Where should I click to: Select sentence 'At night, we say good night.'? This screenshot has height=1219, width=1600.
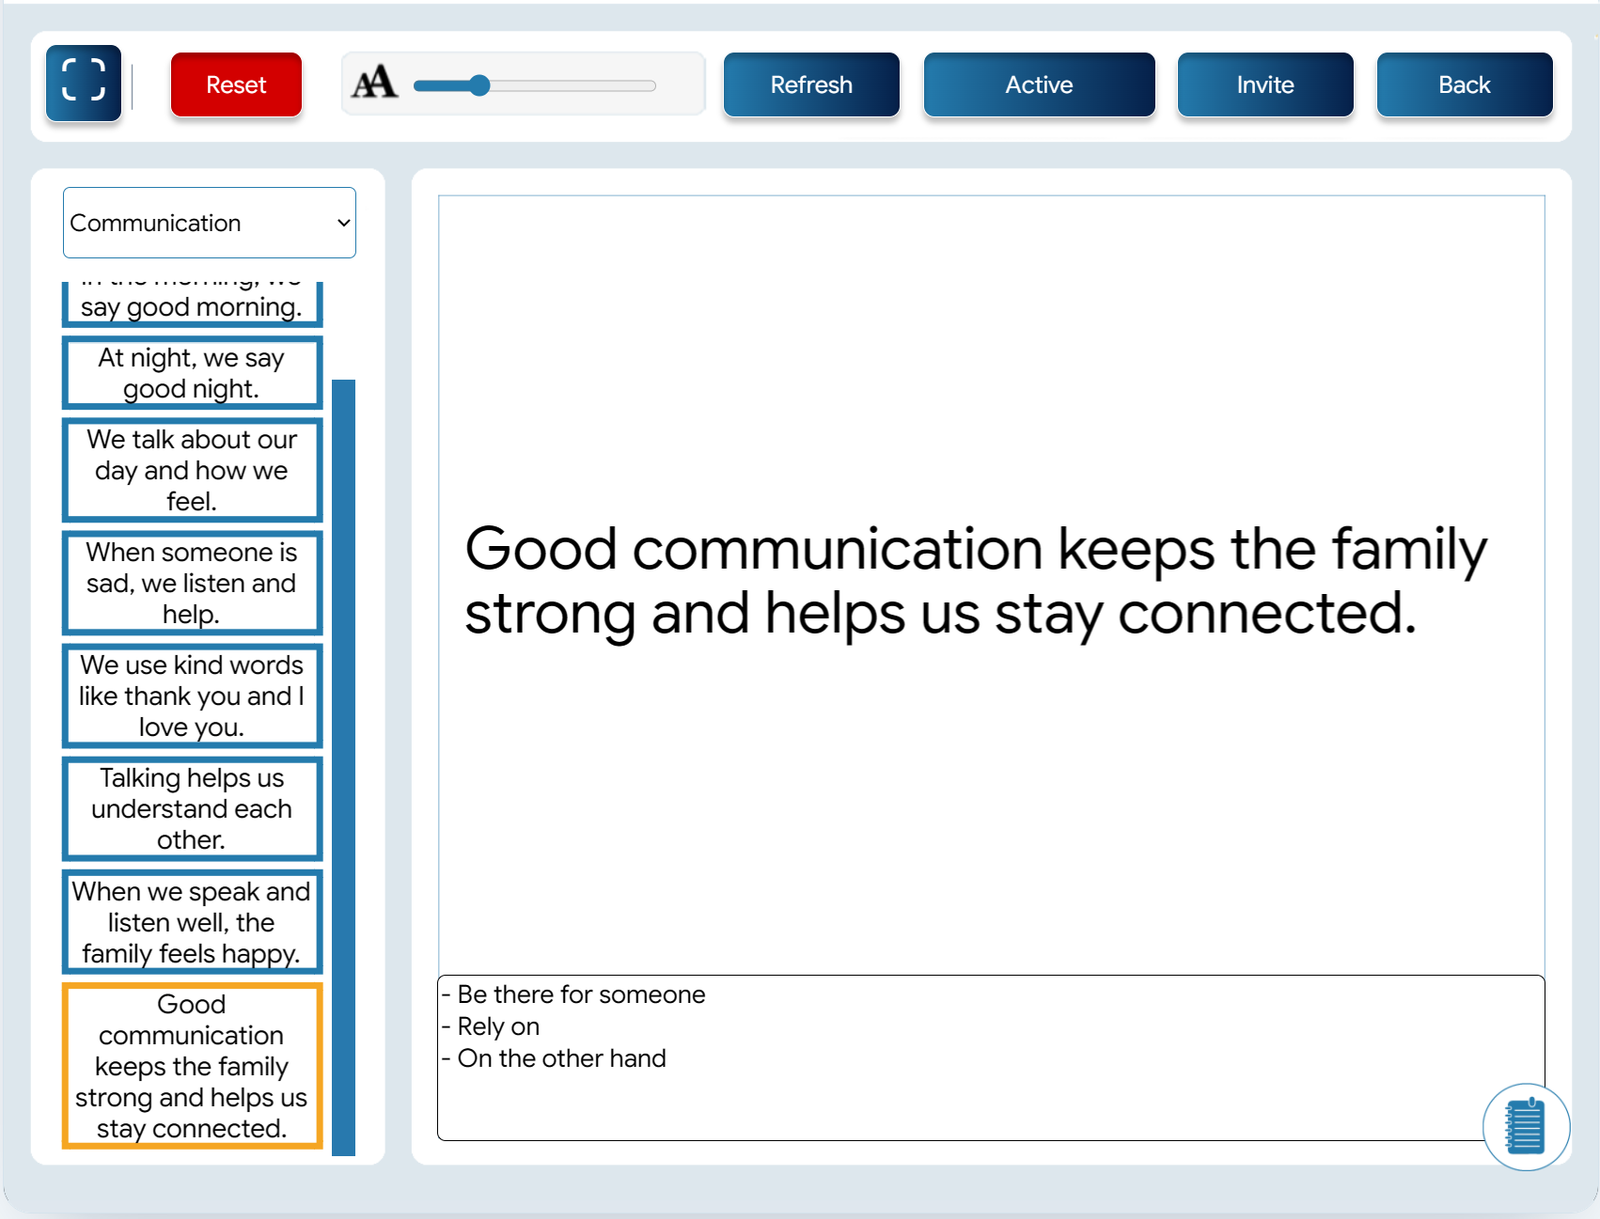pos(192,373)
